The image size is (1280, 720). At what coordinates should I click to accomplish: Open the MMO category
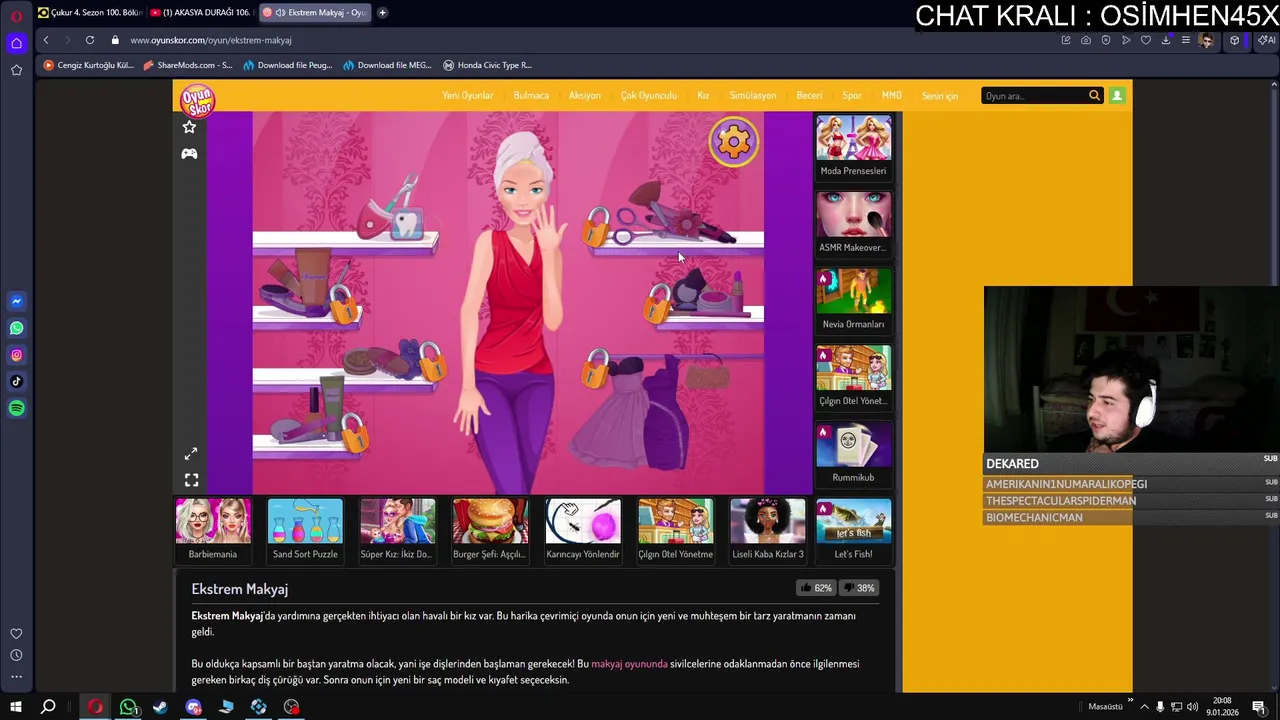[892, 96]
